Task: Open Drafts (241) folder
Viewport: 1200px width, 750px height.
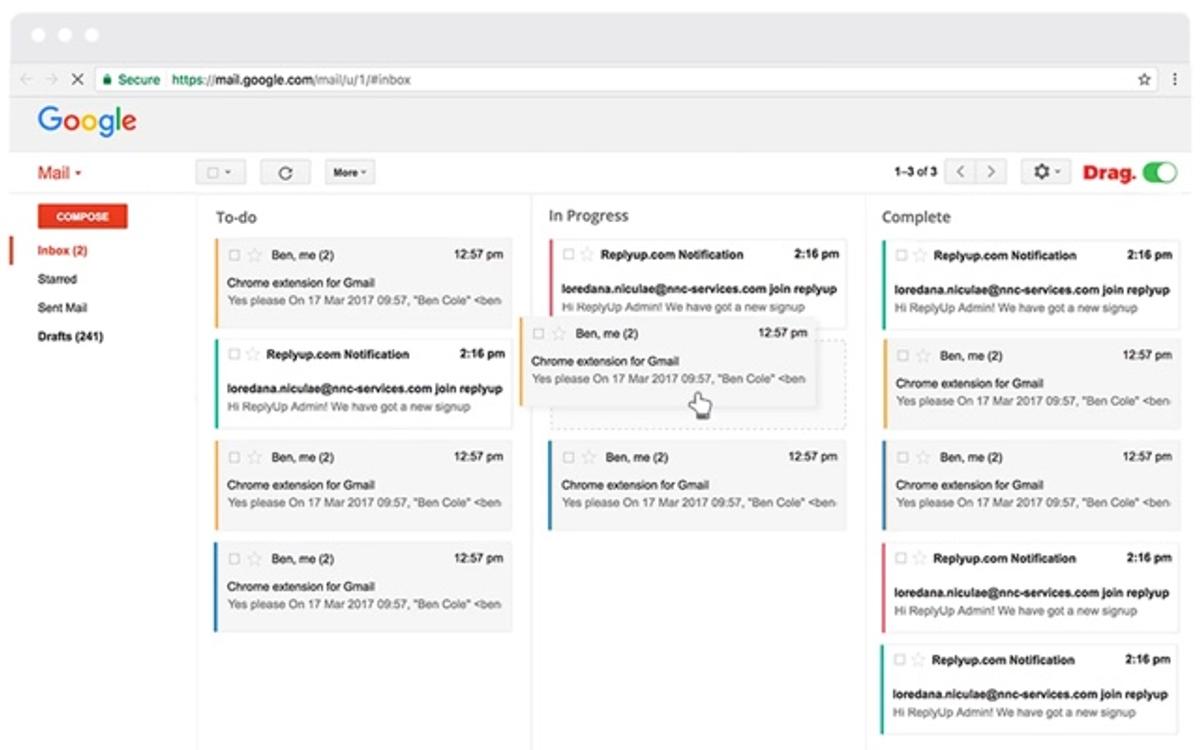Action: point(70,336)
